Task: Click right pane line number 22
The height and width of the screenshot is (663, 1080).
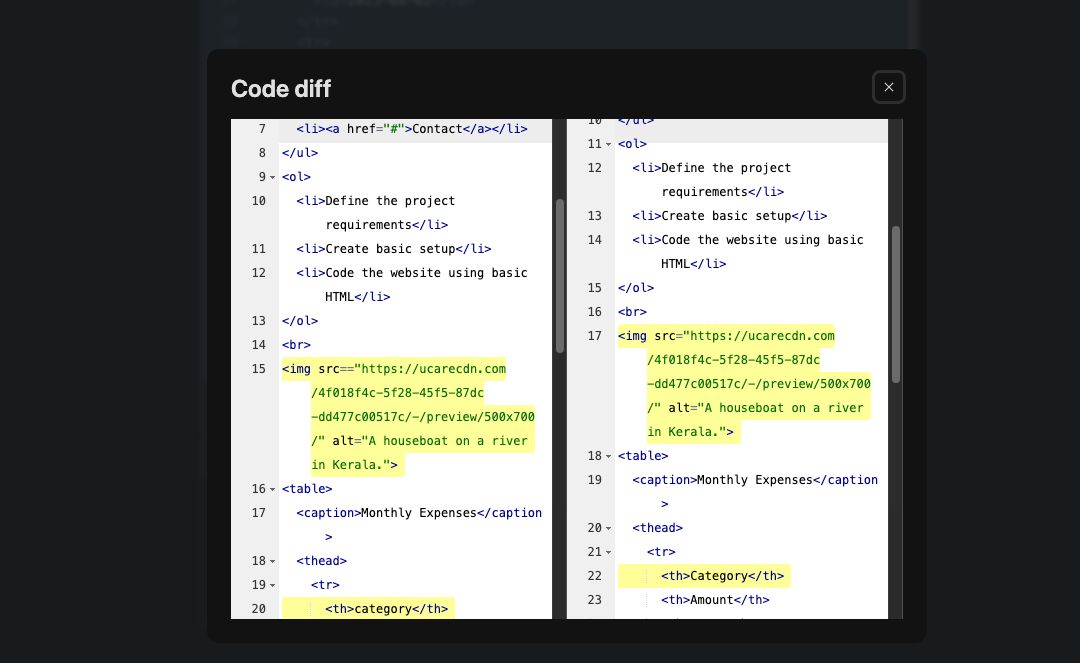Action: pos(594,576)
